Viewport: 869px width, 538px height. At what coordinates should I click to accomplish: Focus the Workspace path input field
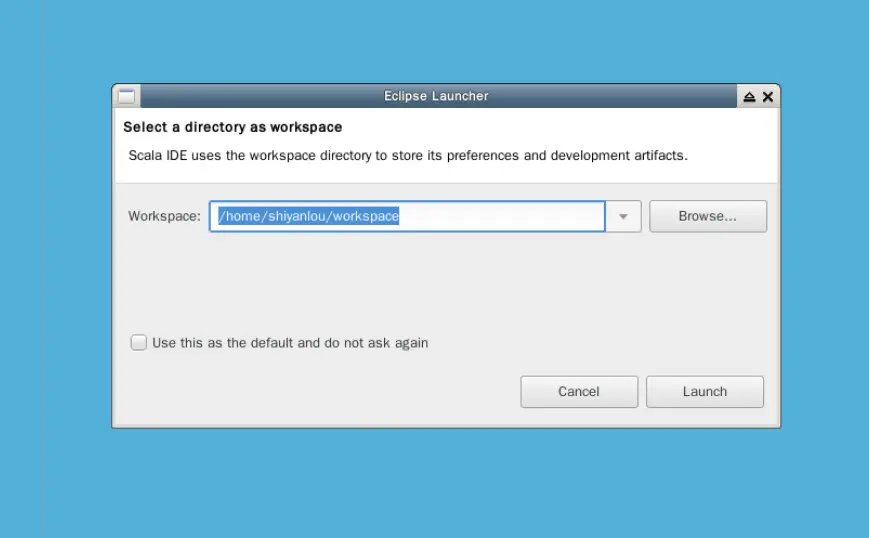407,216
